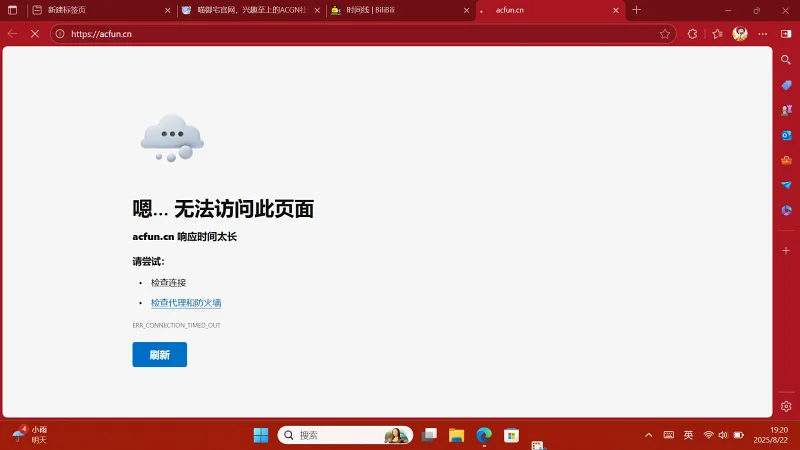Click the 检查连接 suggestion text
Image resolution: width=800 pixels, height=450 pixels.
pyautogui.click(x=168, y=282)
